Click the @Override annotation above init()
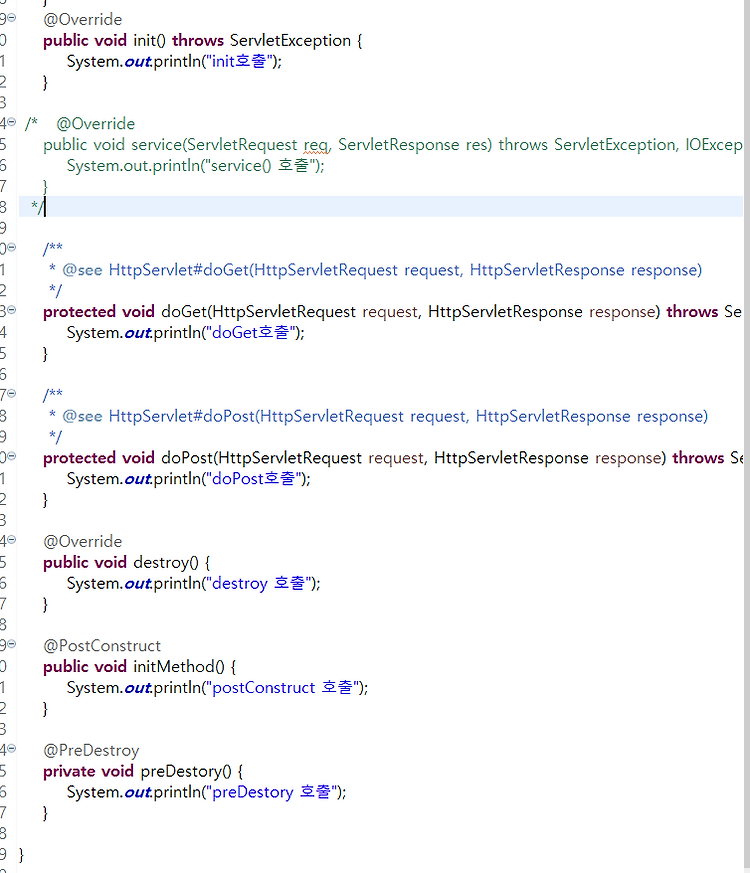 click(82, 19)
